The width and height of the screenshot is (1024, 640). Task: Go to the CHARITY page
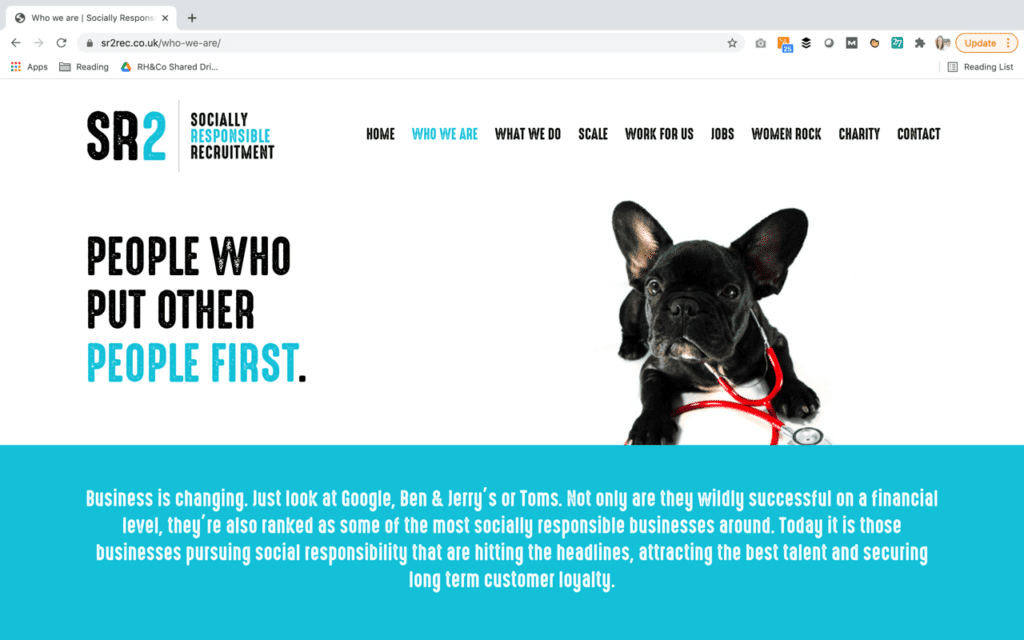[x=859, y=134]
